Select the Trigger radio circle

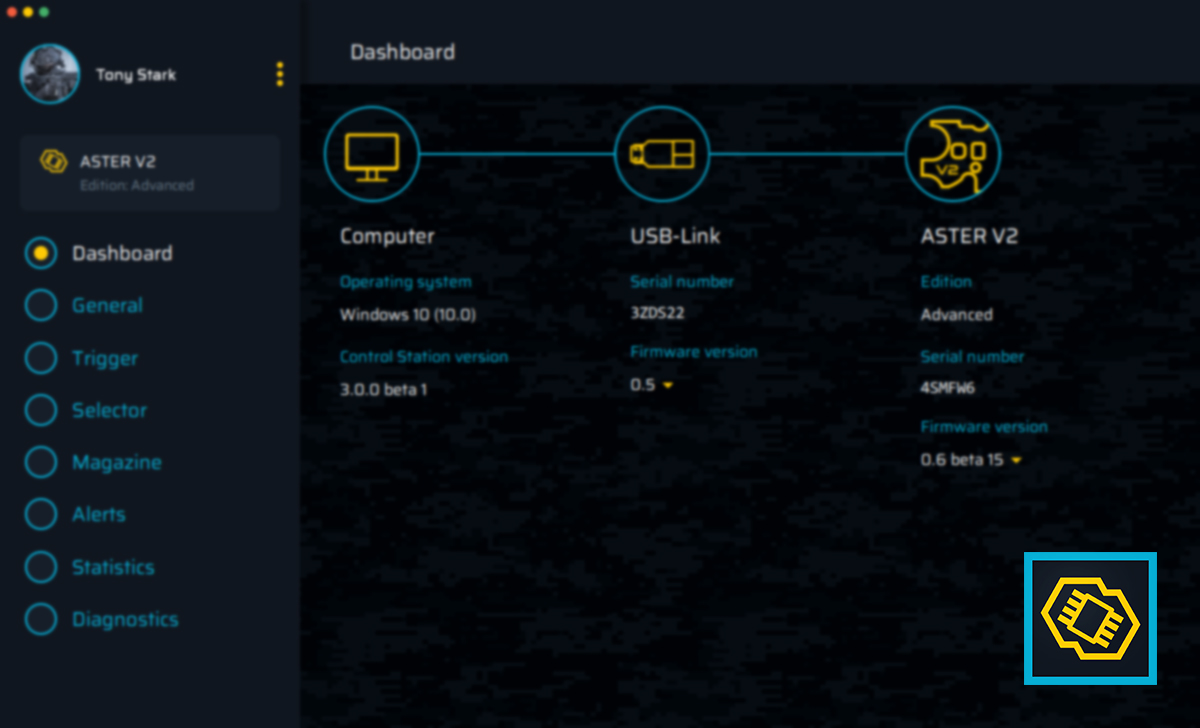41,358
